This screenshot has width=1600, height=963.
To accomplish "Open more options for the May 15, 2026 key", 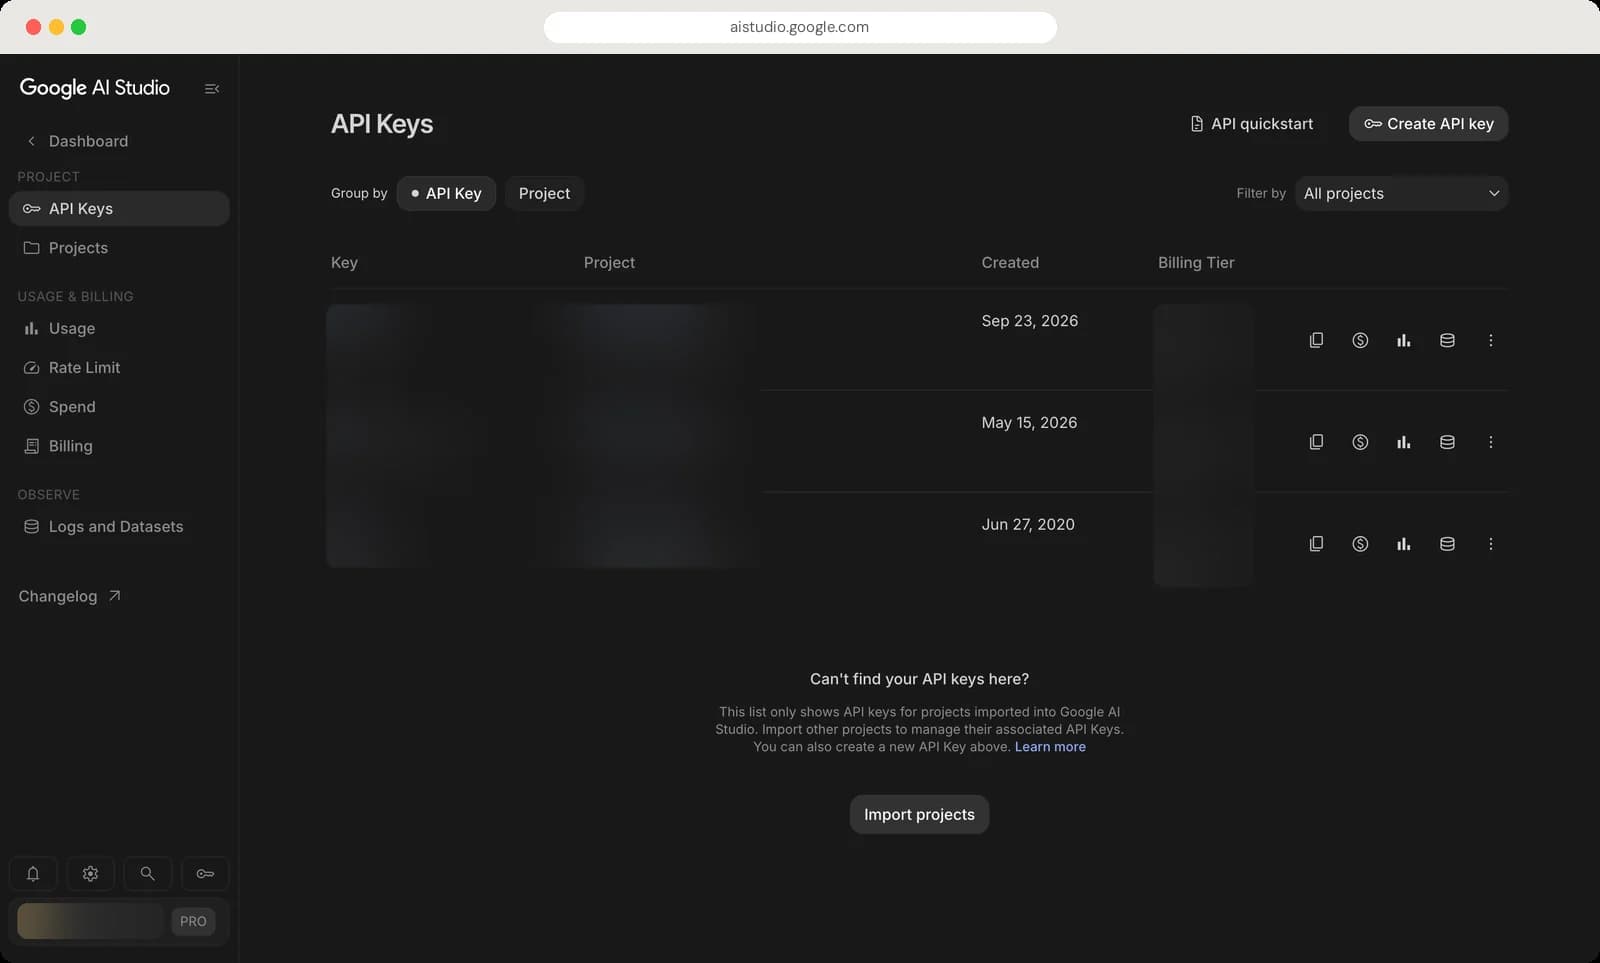I will coord(1491,442).
